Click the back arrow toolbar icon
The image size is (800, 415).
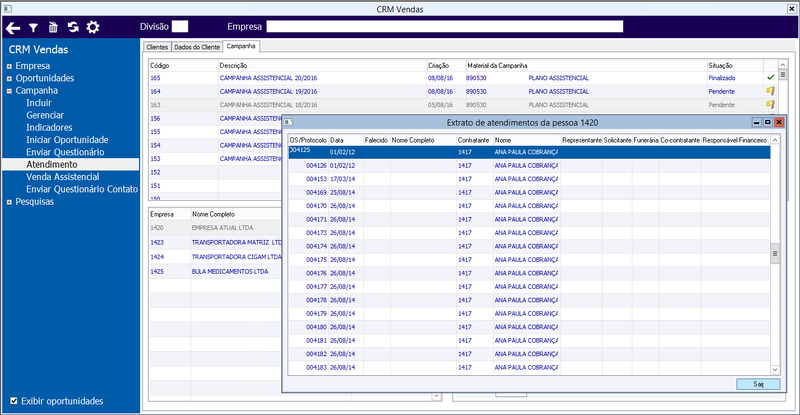coord(13,28)
